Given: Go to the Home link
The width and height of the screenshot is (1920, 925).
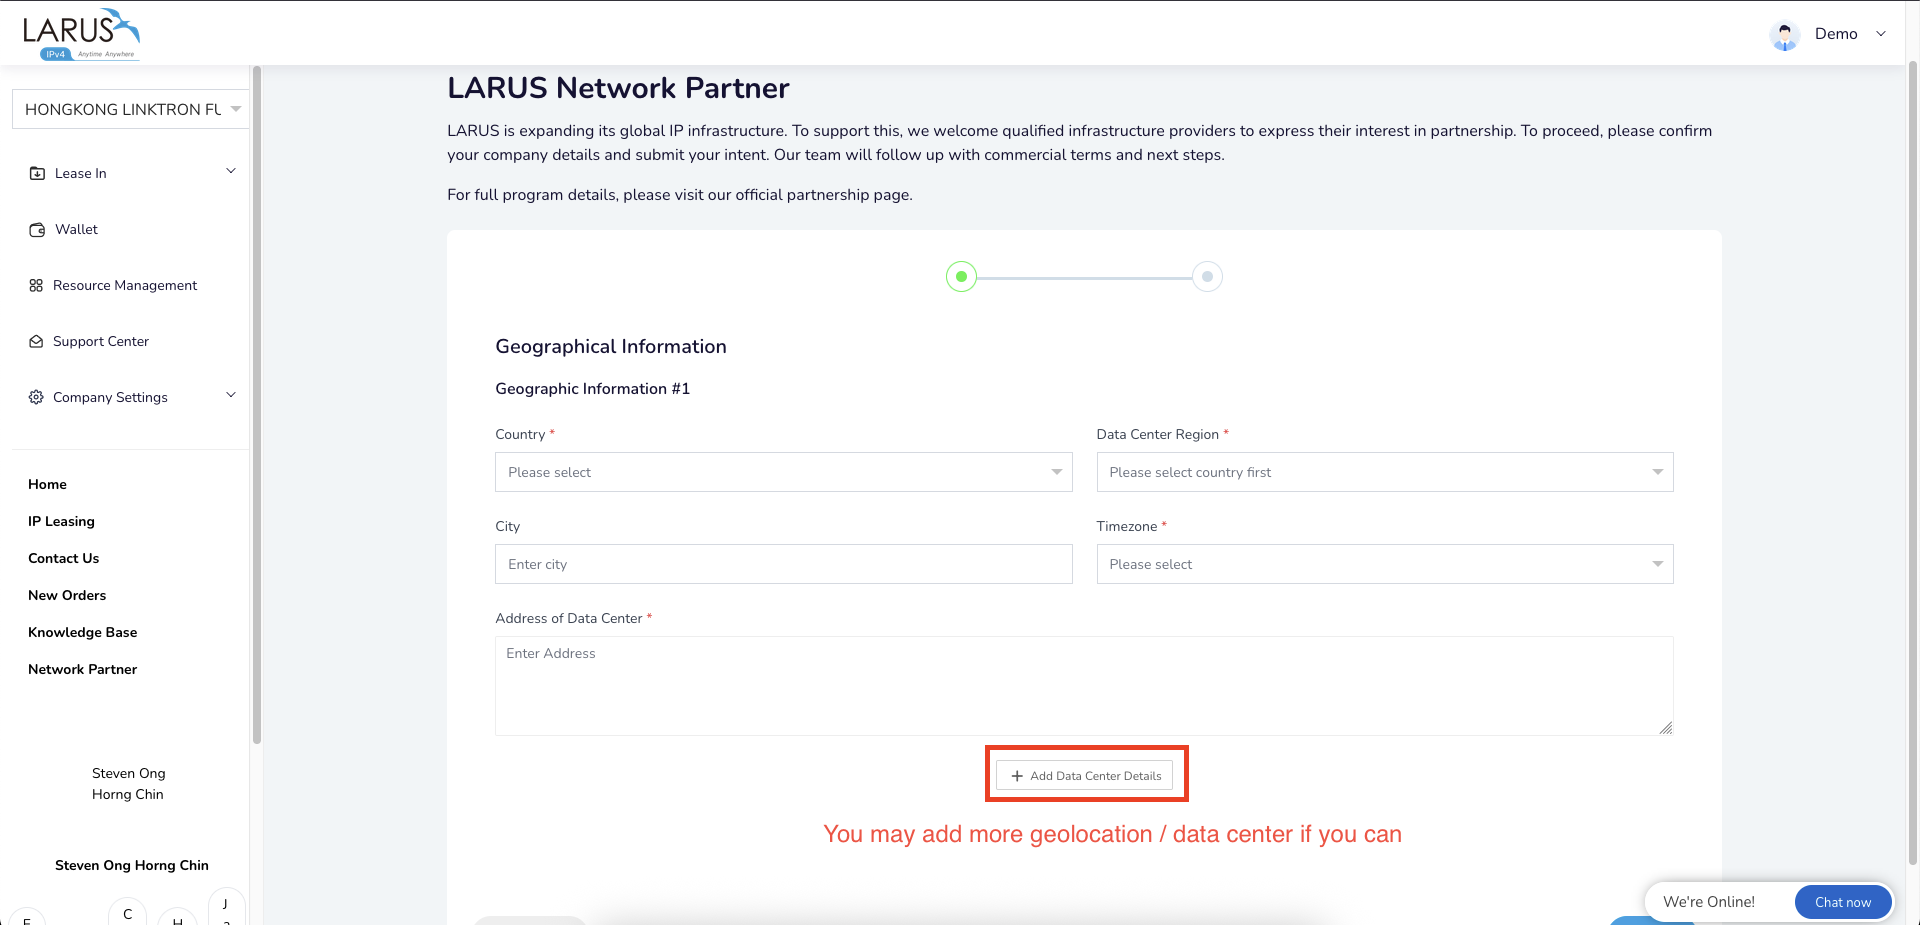Looking at the screenshot, I should [x=47, y=484].
